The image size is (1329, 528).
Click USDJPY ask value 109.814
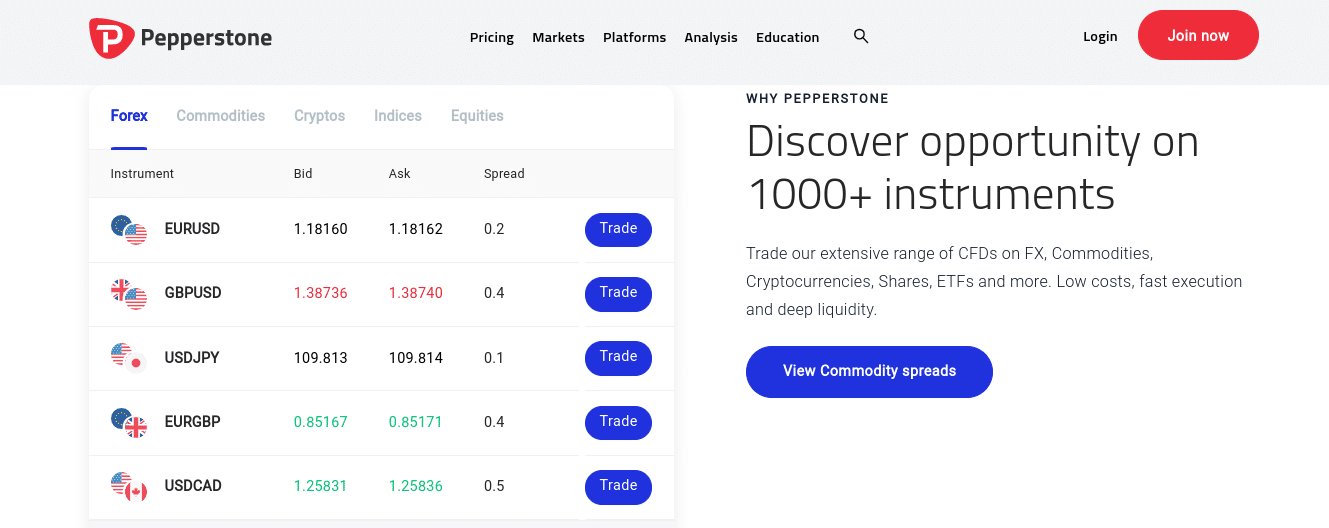pos(416,358)
